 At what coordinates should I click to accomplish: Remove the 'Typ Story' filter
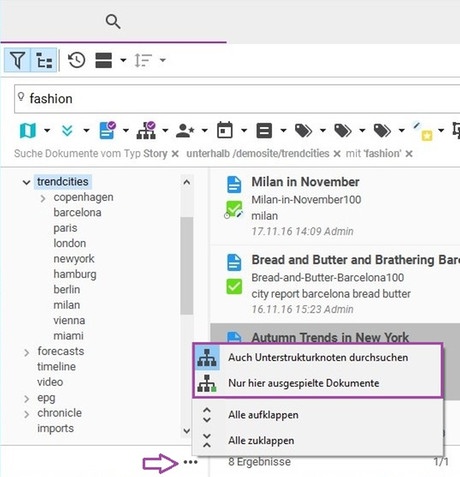(x=175, y=154)
